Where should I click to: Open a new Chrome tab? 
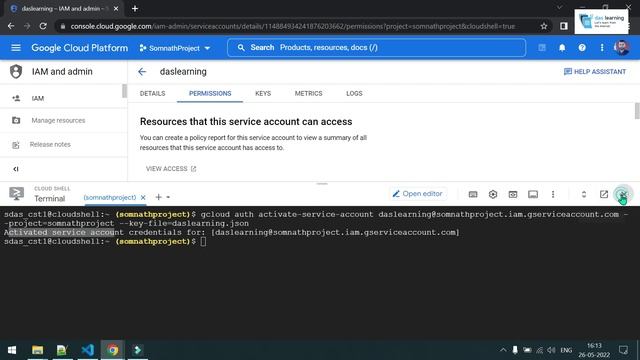[135, 9]
